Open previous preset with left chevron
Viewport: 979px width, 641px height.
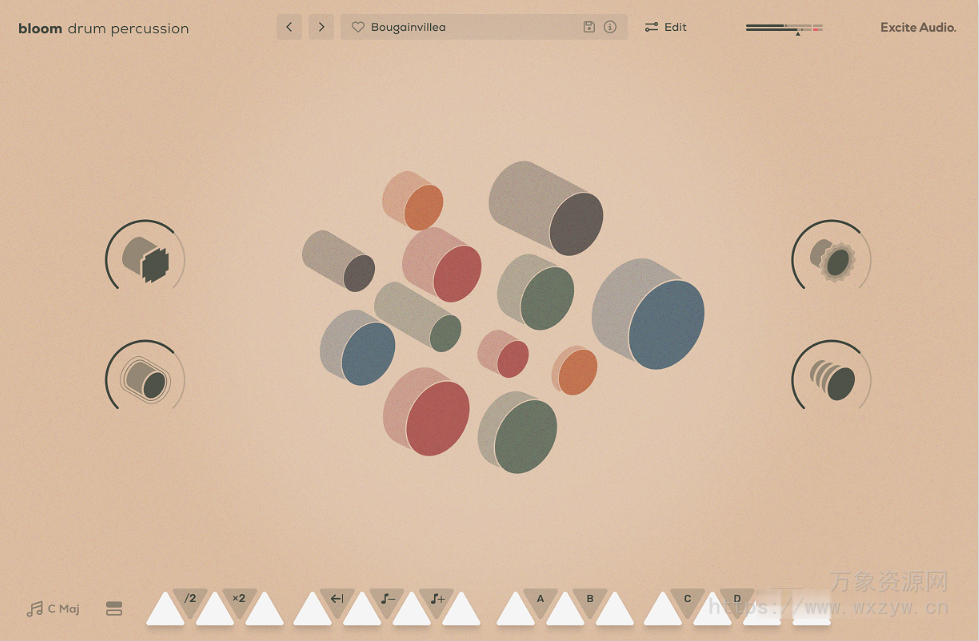tap(289, 27)
